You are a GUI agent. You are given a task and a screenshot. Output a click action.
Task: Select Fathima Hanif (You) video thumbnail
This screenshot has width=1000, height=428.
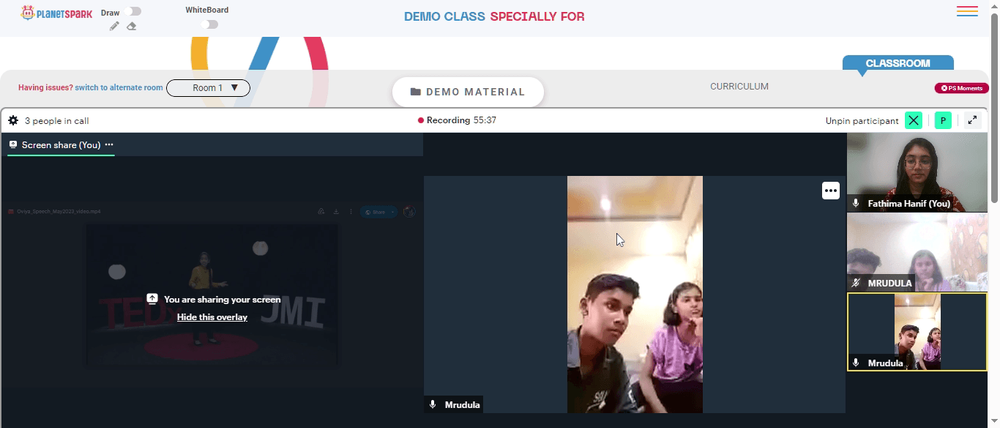click(917, 172)
